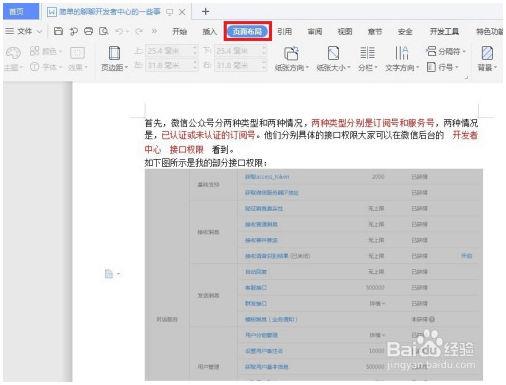Click the paper orientation (纸张方向) icon
The image size is (506, 385).
291,53
